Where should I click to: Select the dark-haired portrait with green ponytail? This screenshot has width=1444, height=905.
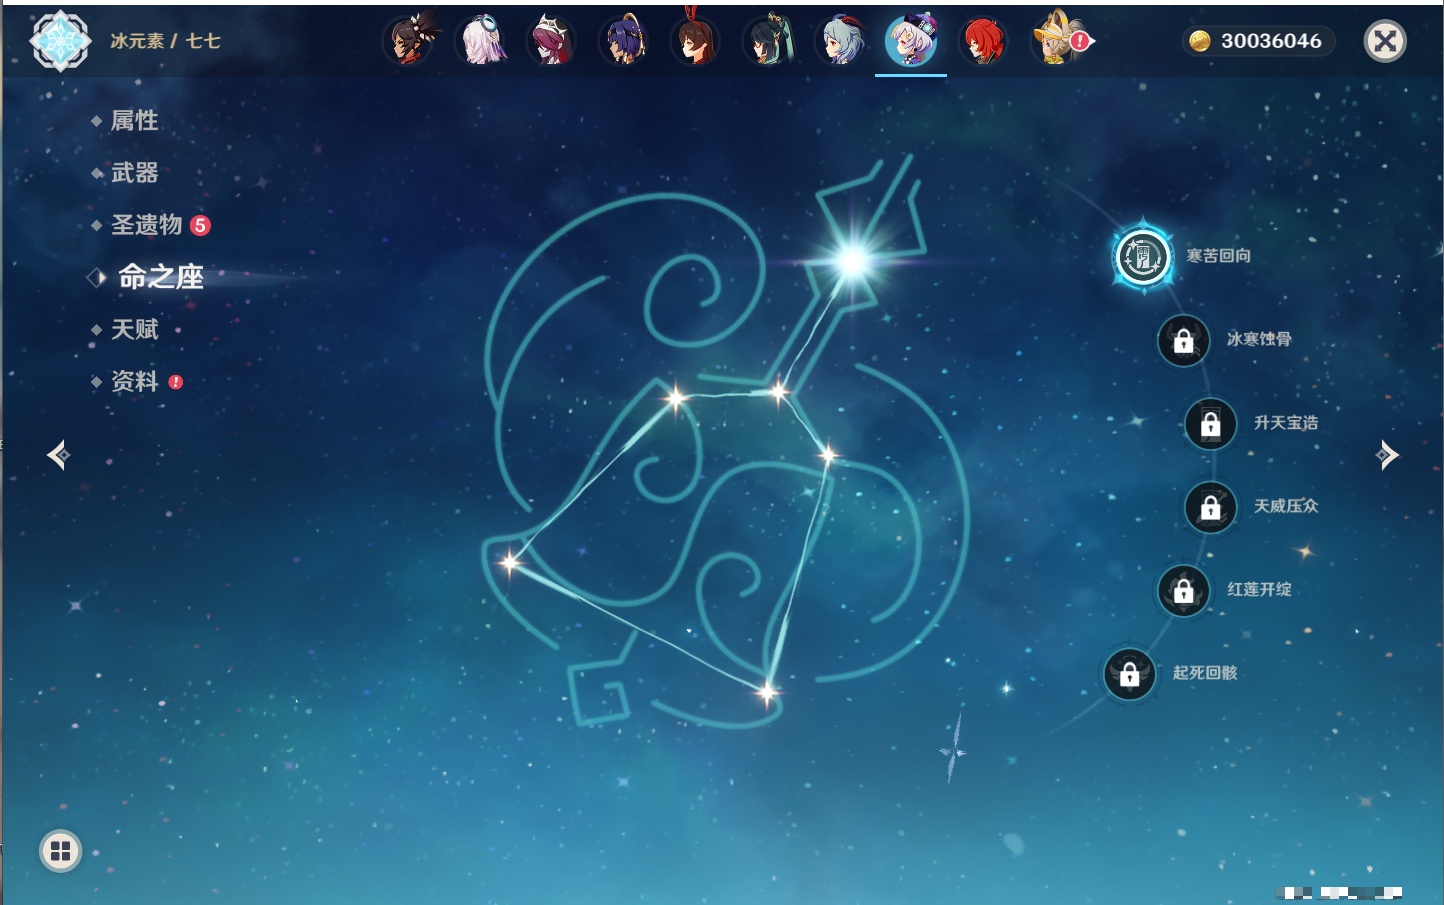[x=768, y=41]
